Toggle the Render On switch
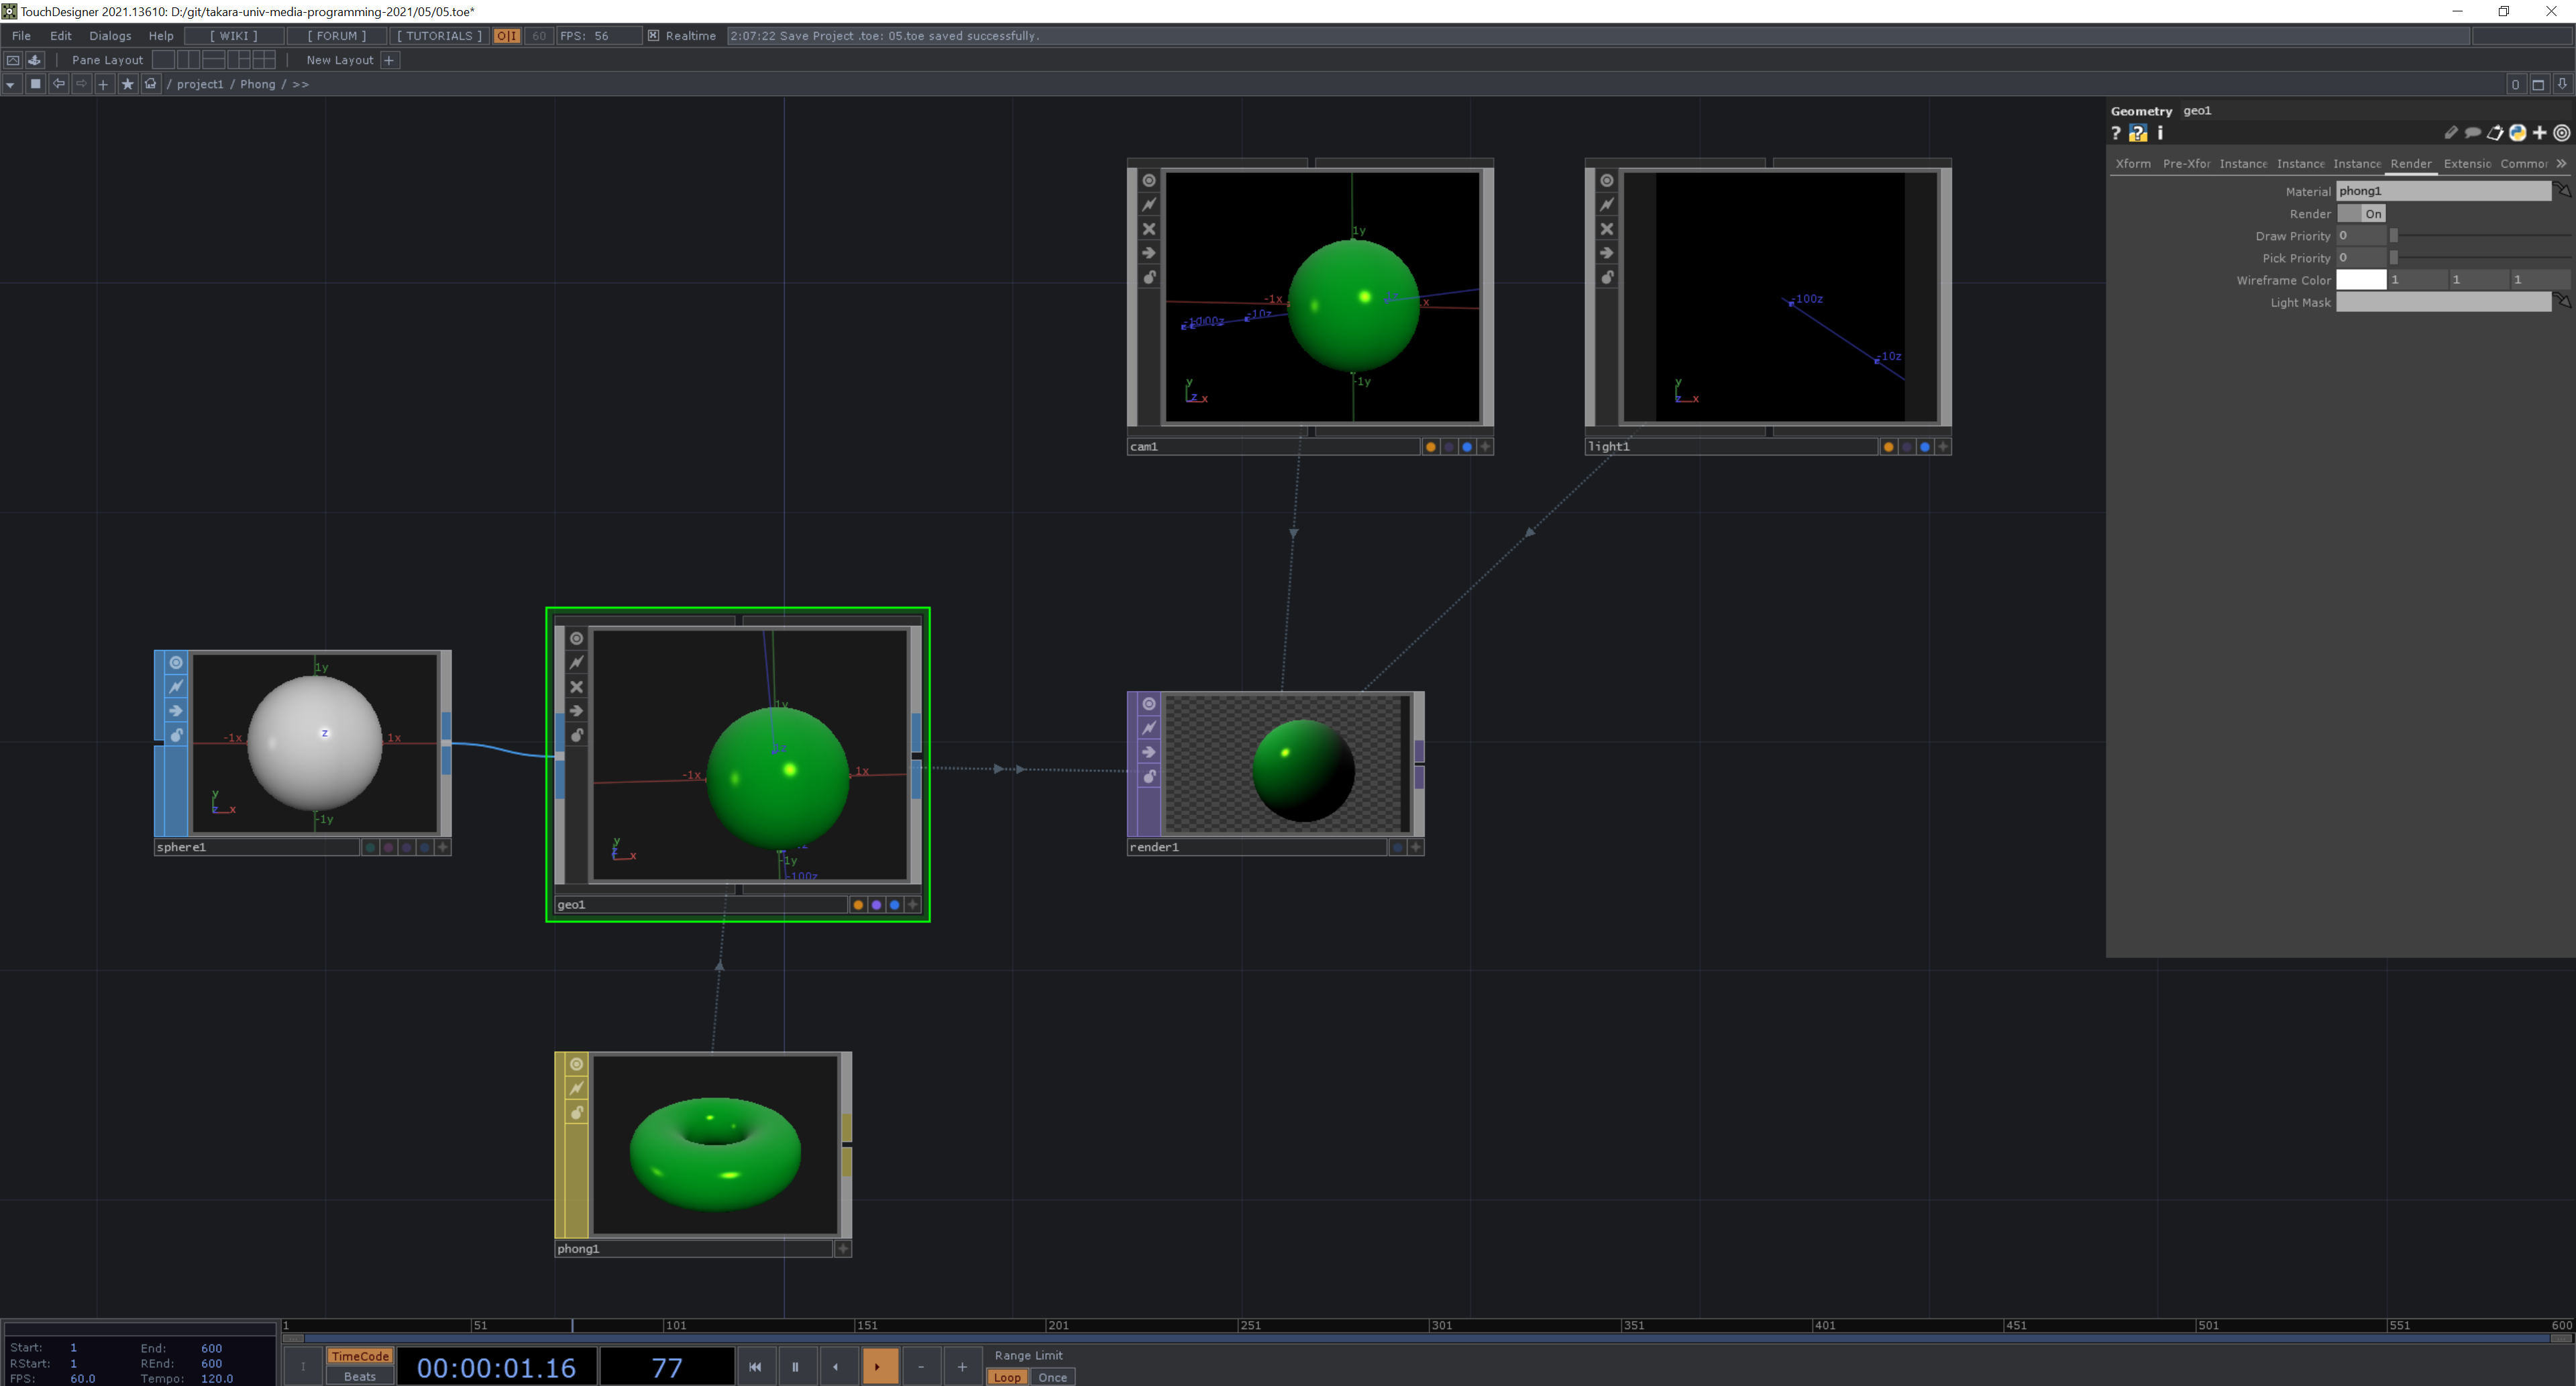This screenshot has height=1386, width=2576. point(2361,214)
